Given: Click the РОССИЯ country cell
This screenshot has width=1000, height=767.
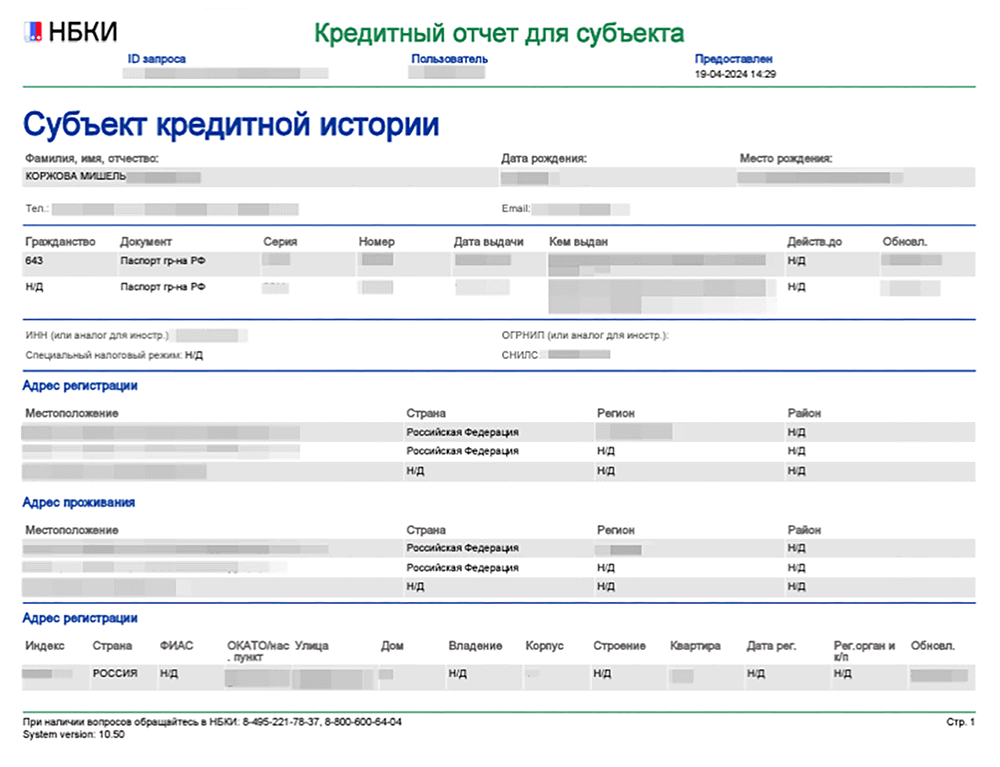Looking at the screenshot, I should (115, 674).
